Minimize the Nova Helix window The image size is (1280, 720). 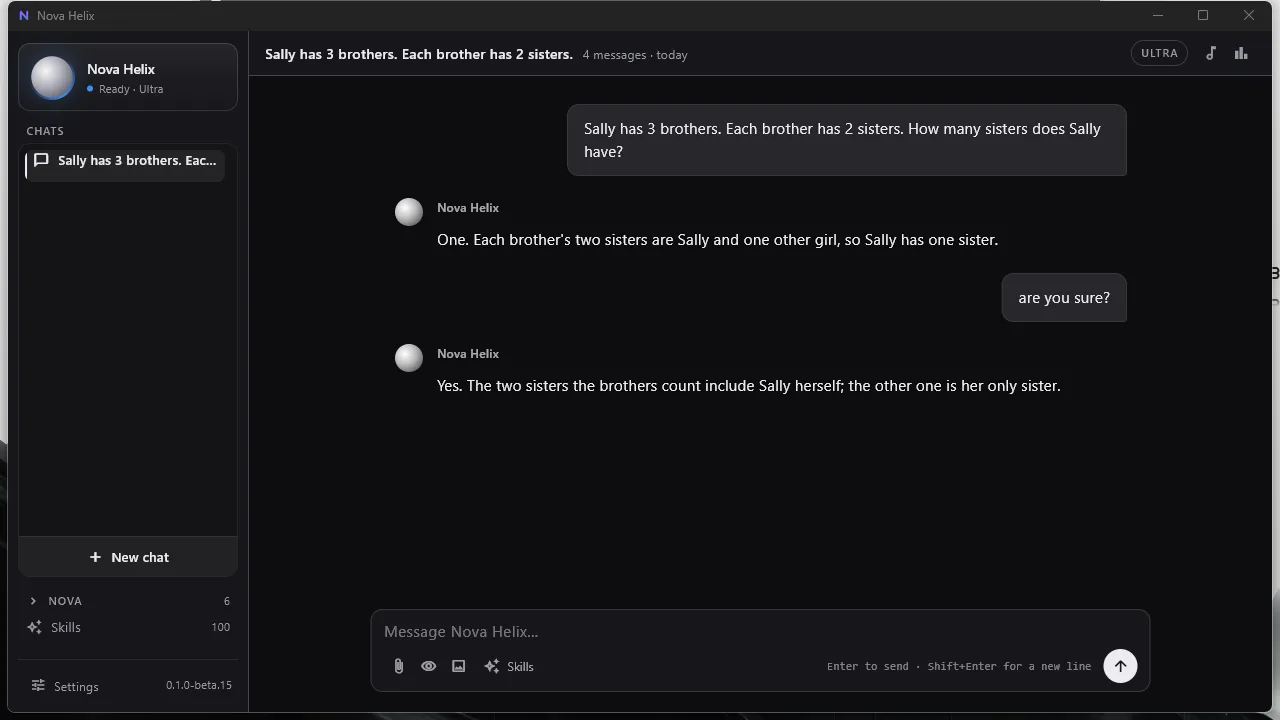click(x=1158, y=15)
